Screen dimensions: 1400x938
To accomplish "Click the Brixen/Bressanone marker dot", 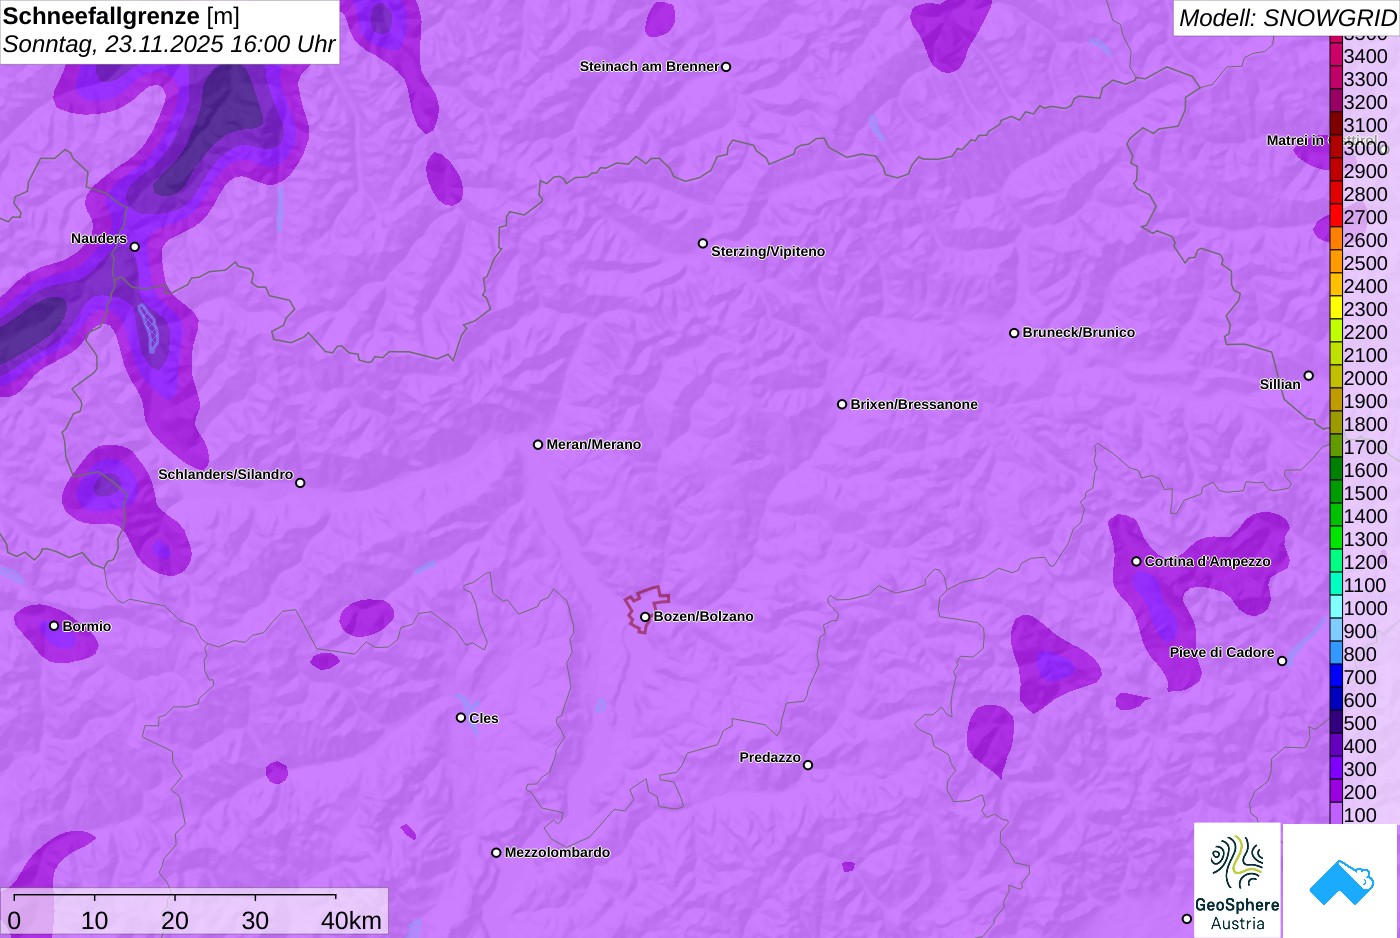I will pyautogui.click(x=842, y=404).
